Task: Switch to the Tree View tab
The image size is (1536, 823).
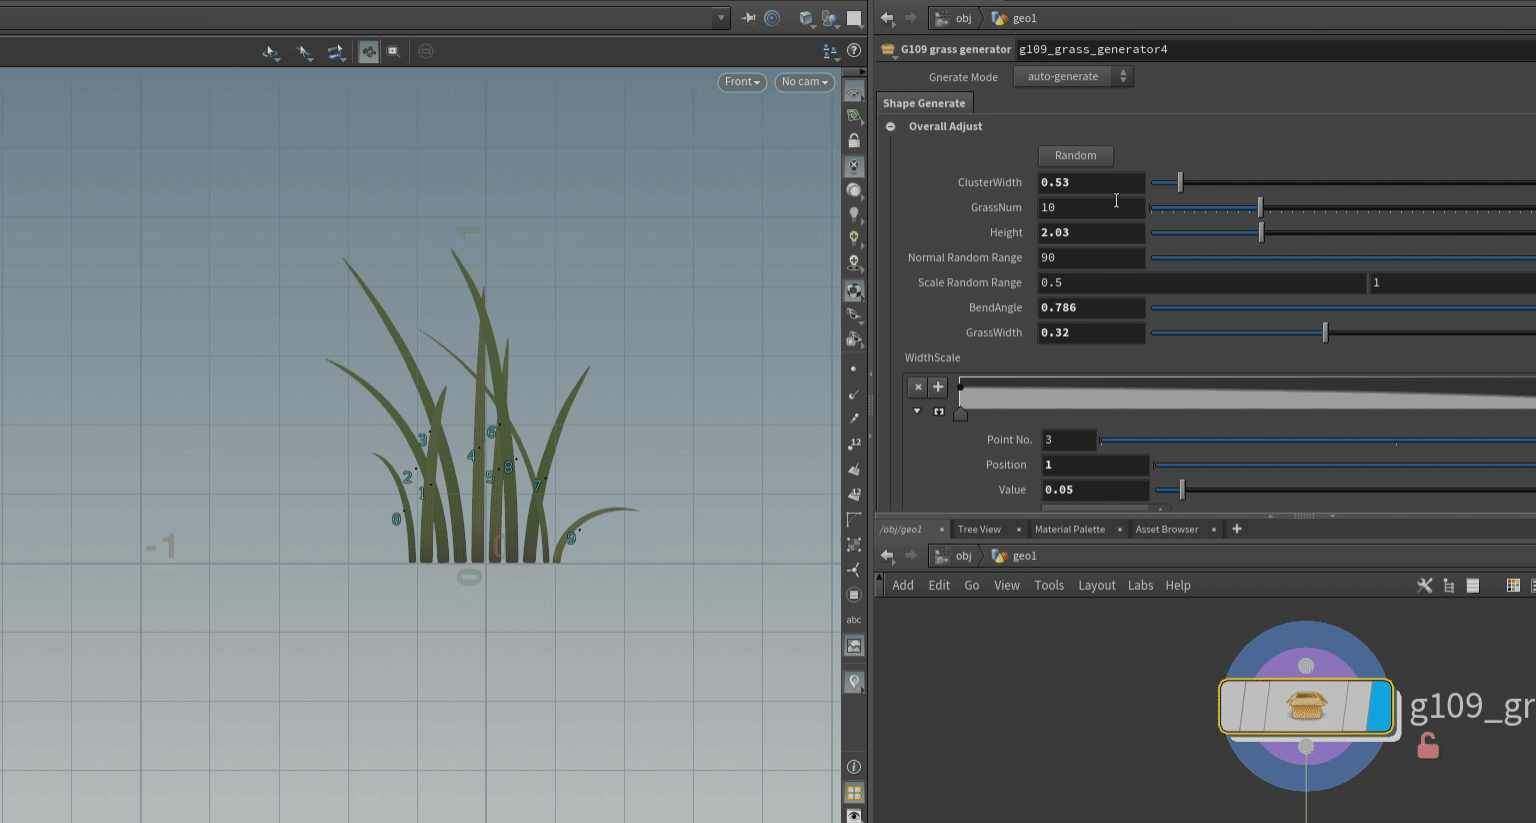Action: [980, 529]
